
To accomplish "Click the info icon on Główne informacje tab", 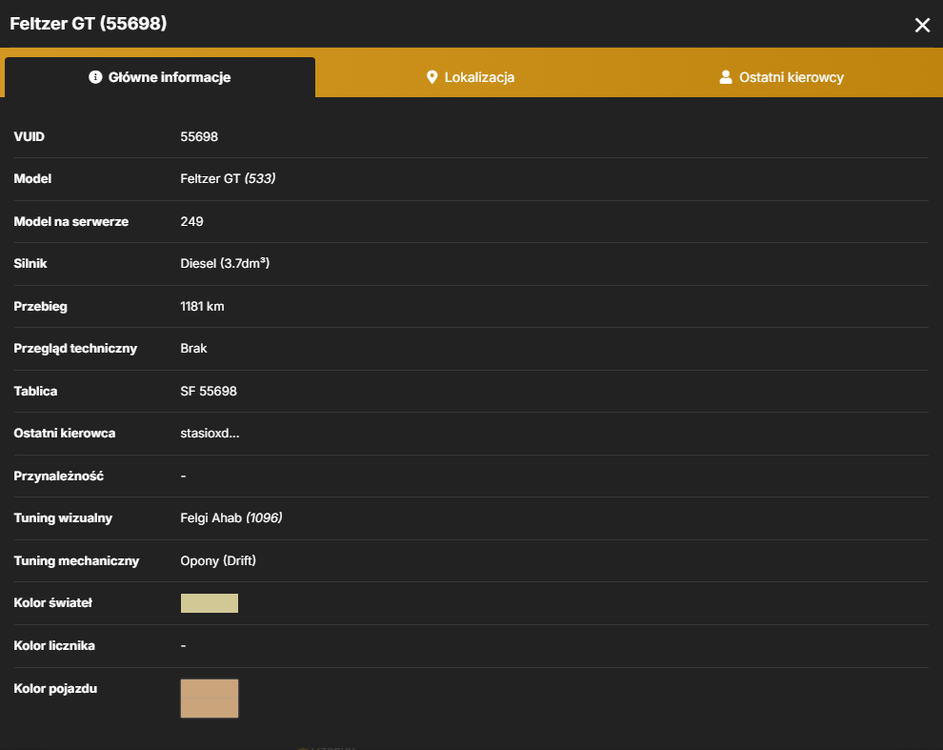I will click(95, 77).
